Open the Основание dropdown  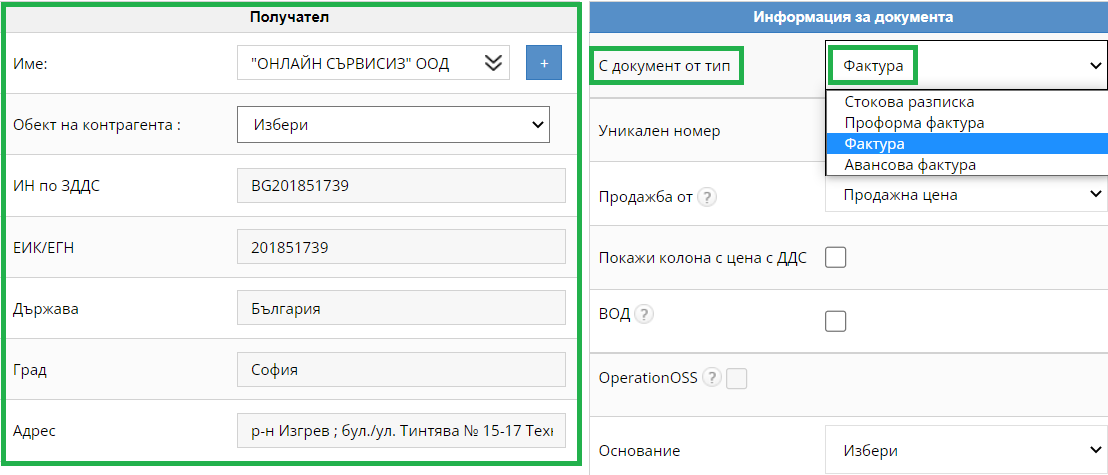click(x=966, y=450)
